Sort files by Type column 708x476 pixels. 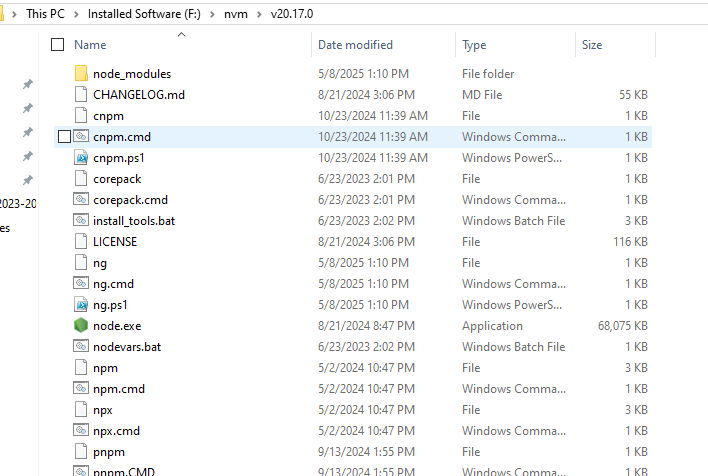coord(474,45)
